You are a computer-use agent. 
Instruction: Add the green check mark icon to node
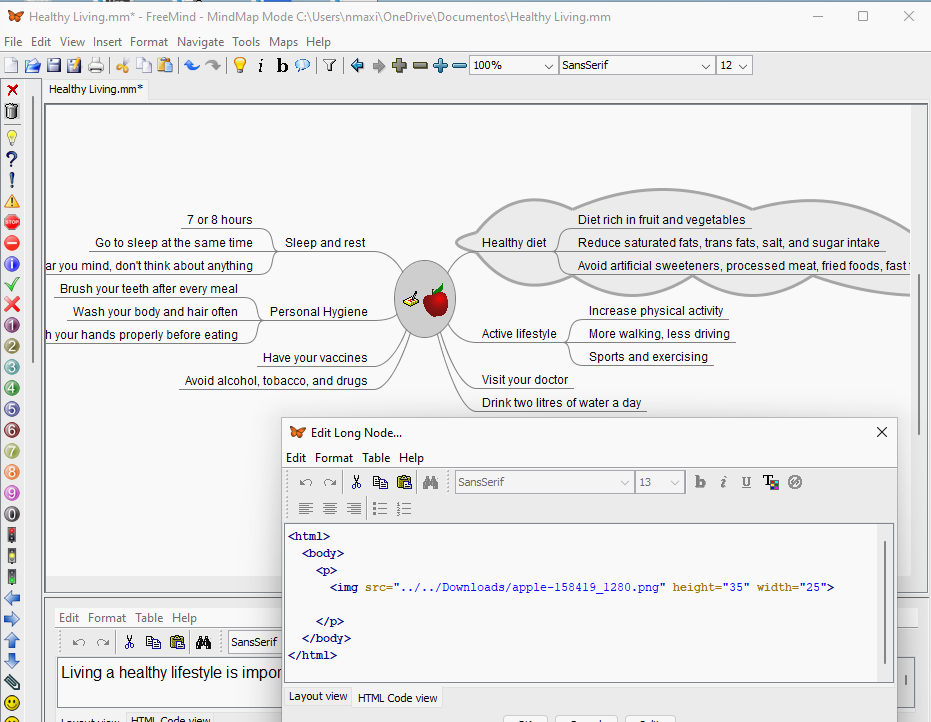click(x=12, y=285)
